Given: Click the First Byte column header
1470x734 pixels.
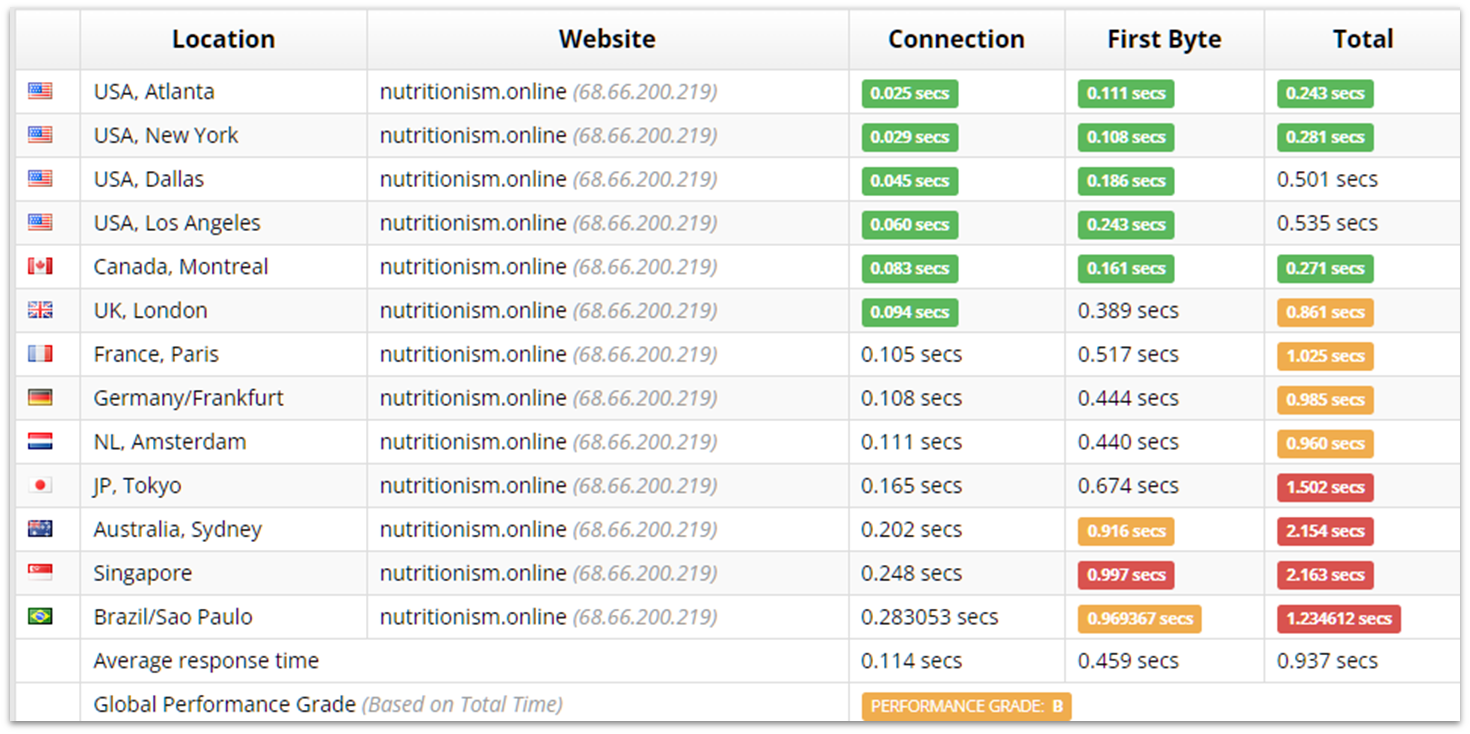Looking at the screenshot, I should coord(1164,39).
